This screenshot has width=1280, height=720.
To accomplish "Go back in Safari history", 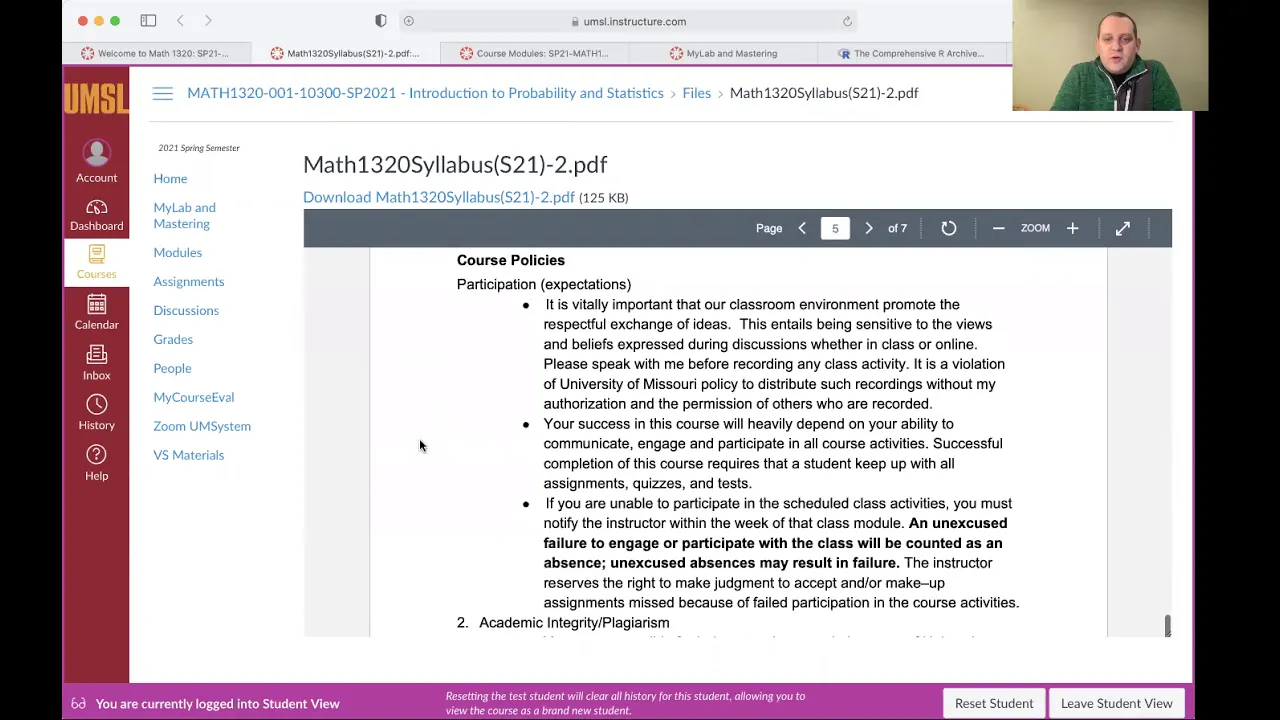I will pos(180,21).
